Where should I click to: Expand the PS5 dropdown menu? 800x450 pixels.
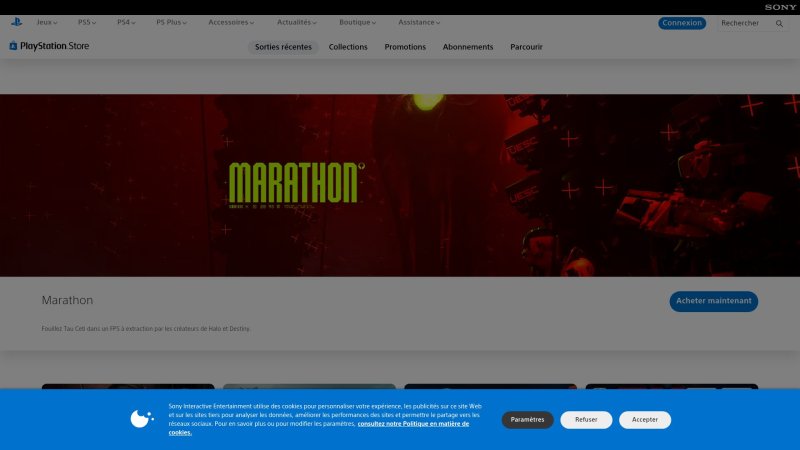pos(87,22)
